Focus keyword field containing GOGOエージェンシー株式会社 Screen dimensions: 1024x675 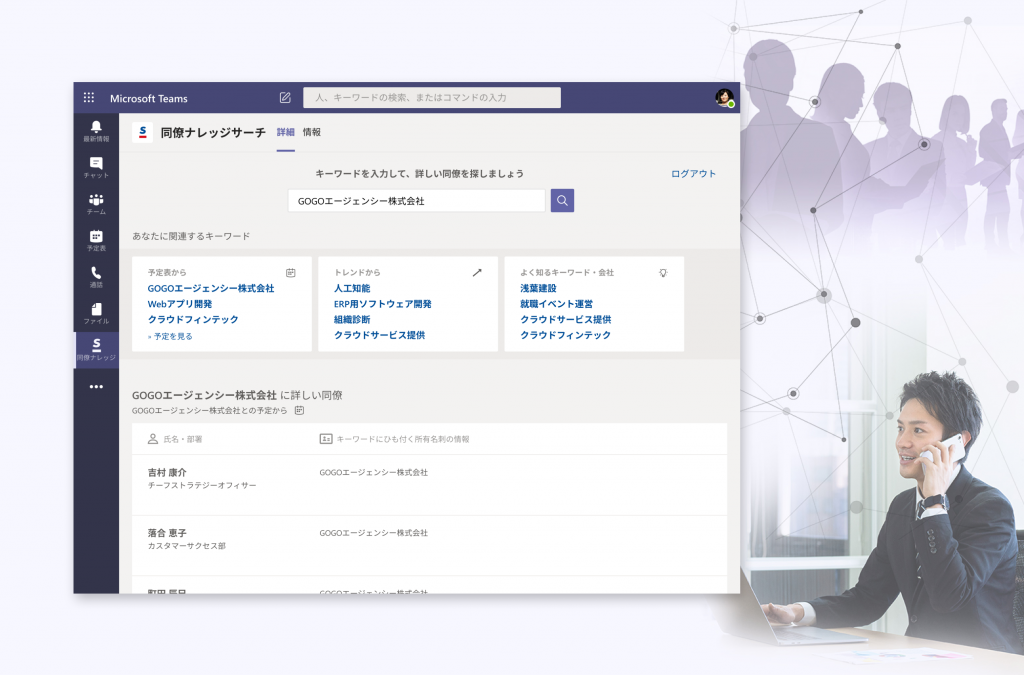click(x=417, y=200)
